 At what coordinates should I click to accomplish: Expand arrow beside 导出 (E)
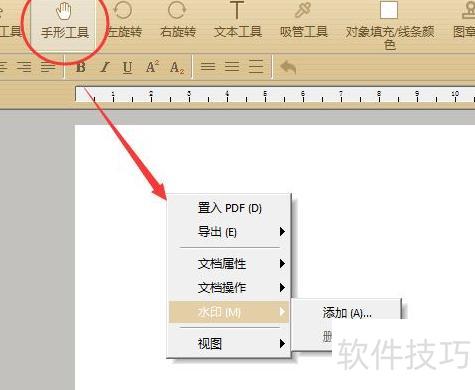pyautogui.click(x=282, y=232)
